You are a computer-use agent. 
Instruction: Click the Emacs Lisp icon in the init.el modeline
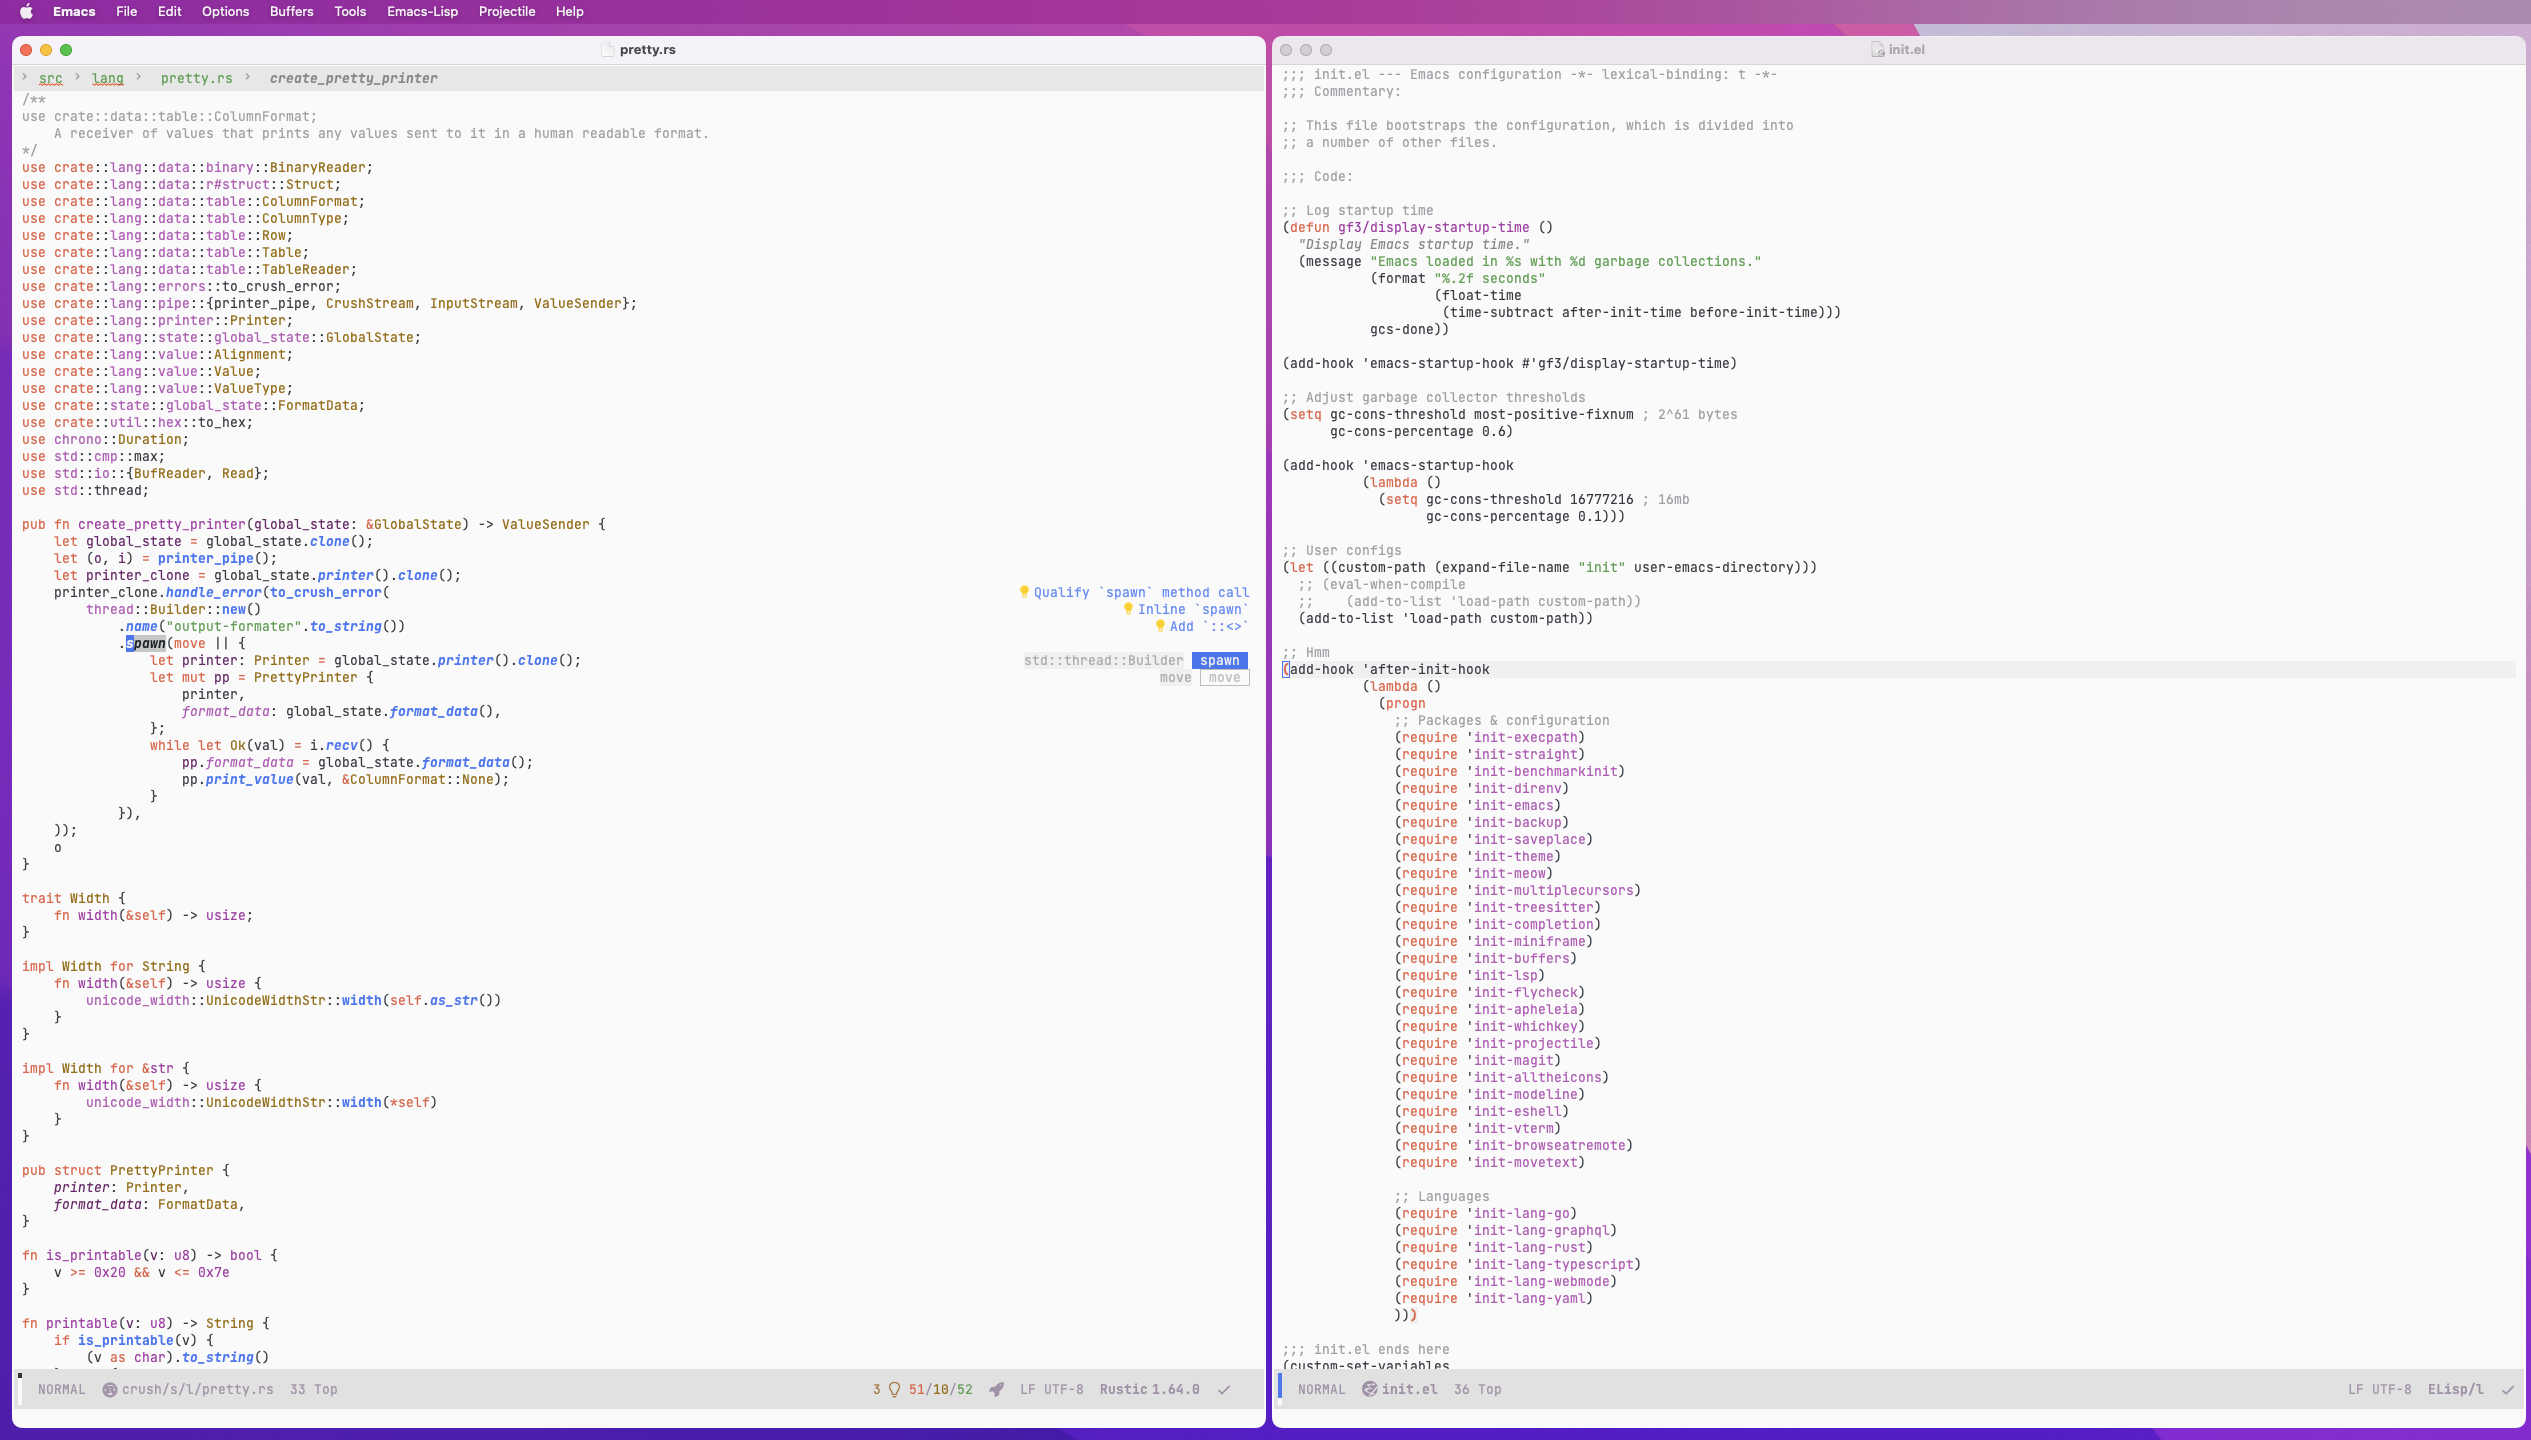pos(1370,1389)
